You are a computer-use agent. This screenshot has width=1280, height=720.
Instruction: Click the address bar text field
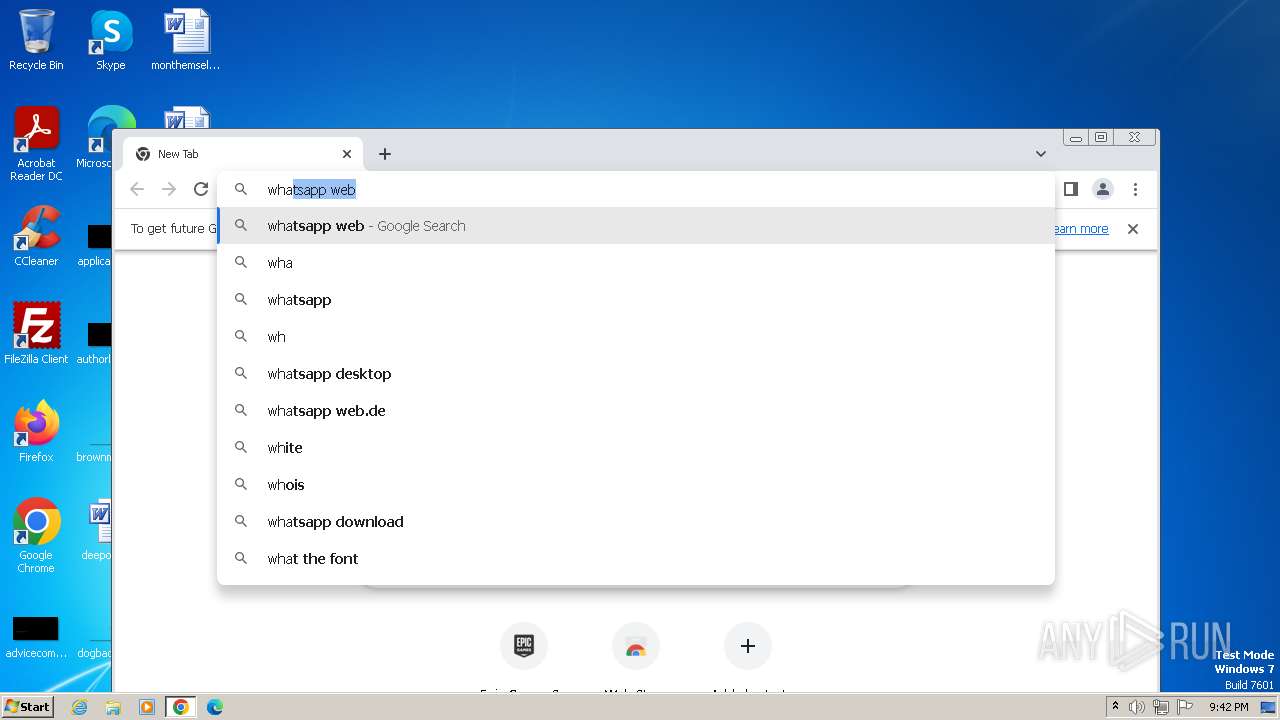click(636, 189)
